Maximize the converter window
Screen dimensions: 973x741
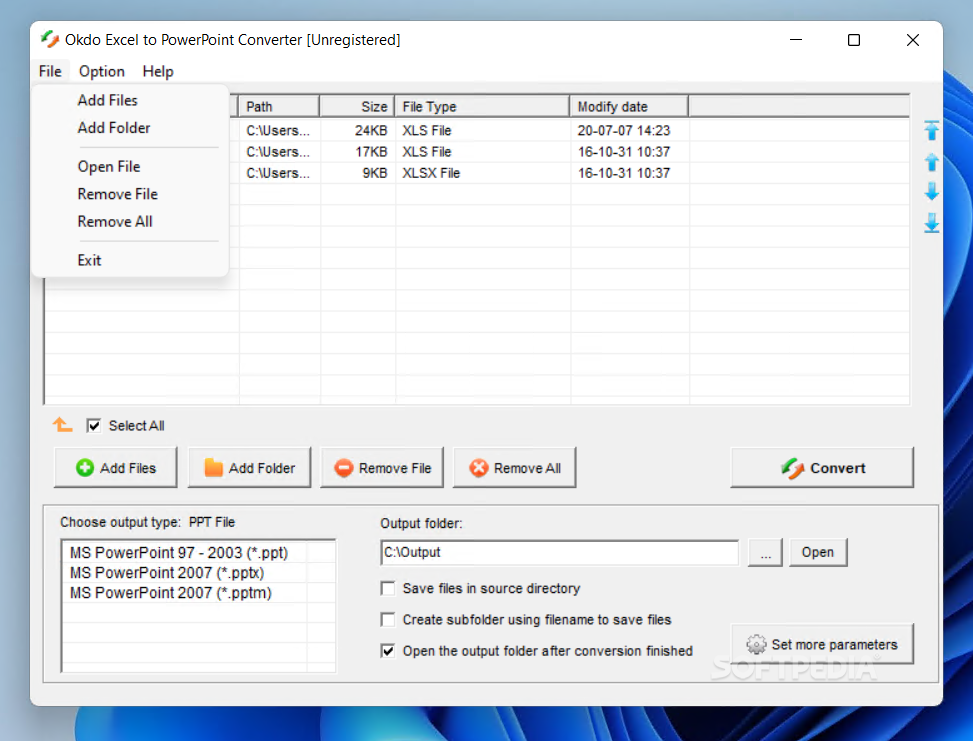click(854, 40)
